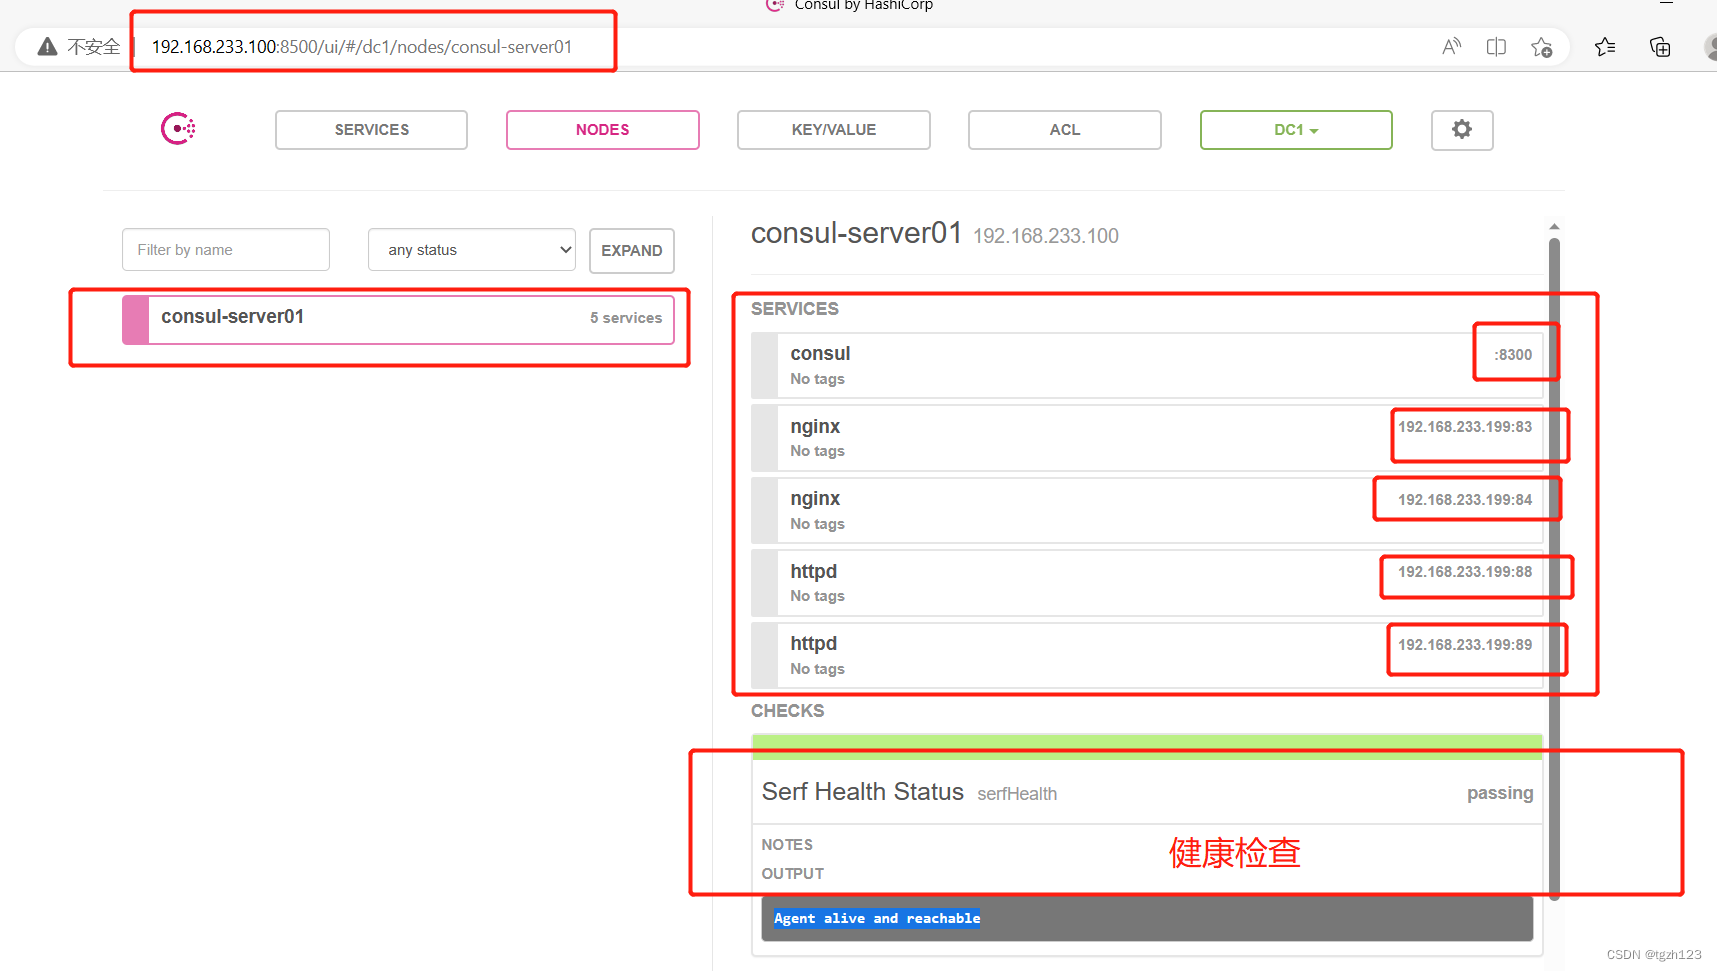Screen dimensions: 1717x971
Task: Open the ACL tab
Action: pos(1064,130)
